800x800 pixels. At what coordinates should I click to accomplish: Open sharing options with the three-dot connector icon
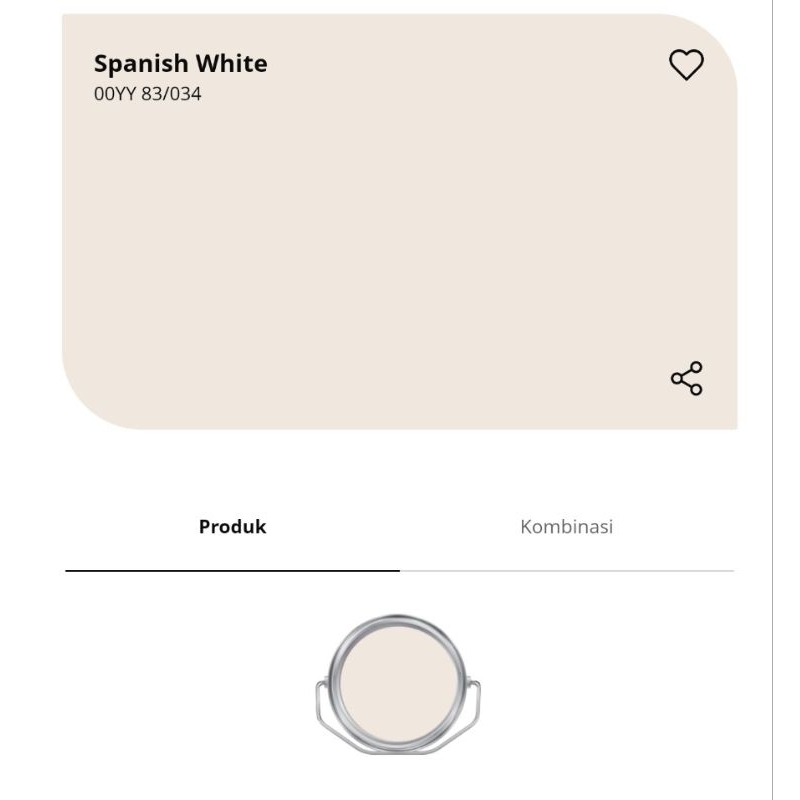[686, 378]
